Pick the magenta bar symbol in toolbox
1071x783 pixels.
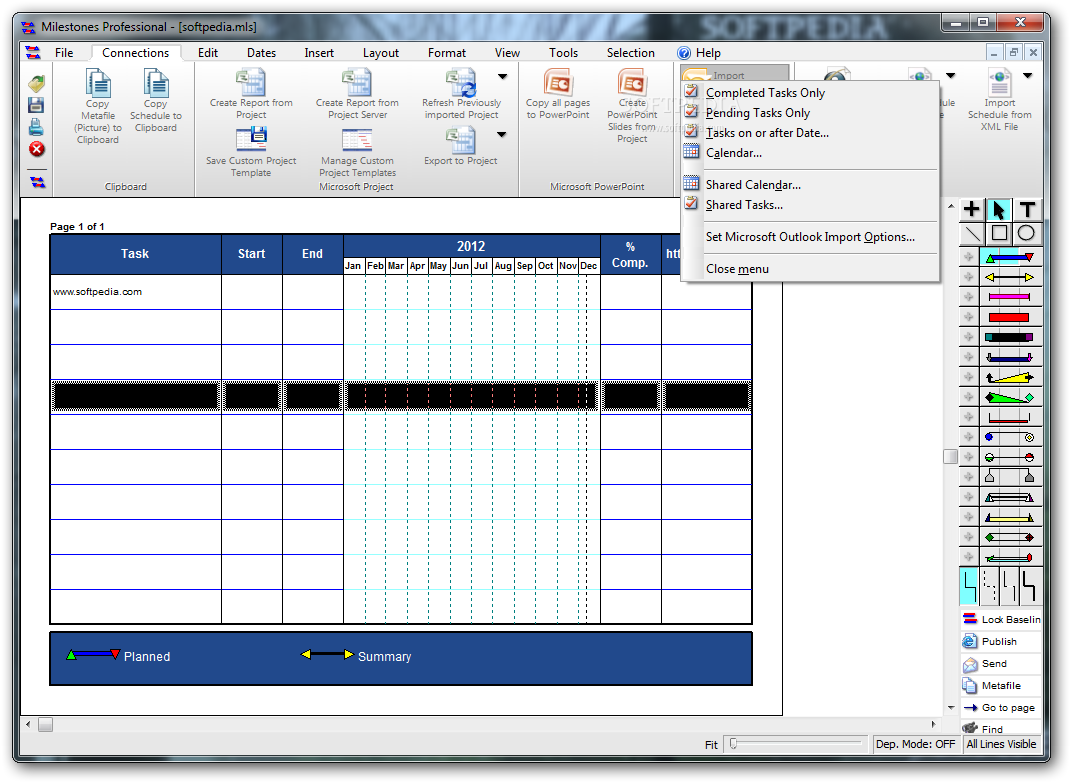tap(1010, 297)
